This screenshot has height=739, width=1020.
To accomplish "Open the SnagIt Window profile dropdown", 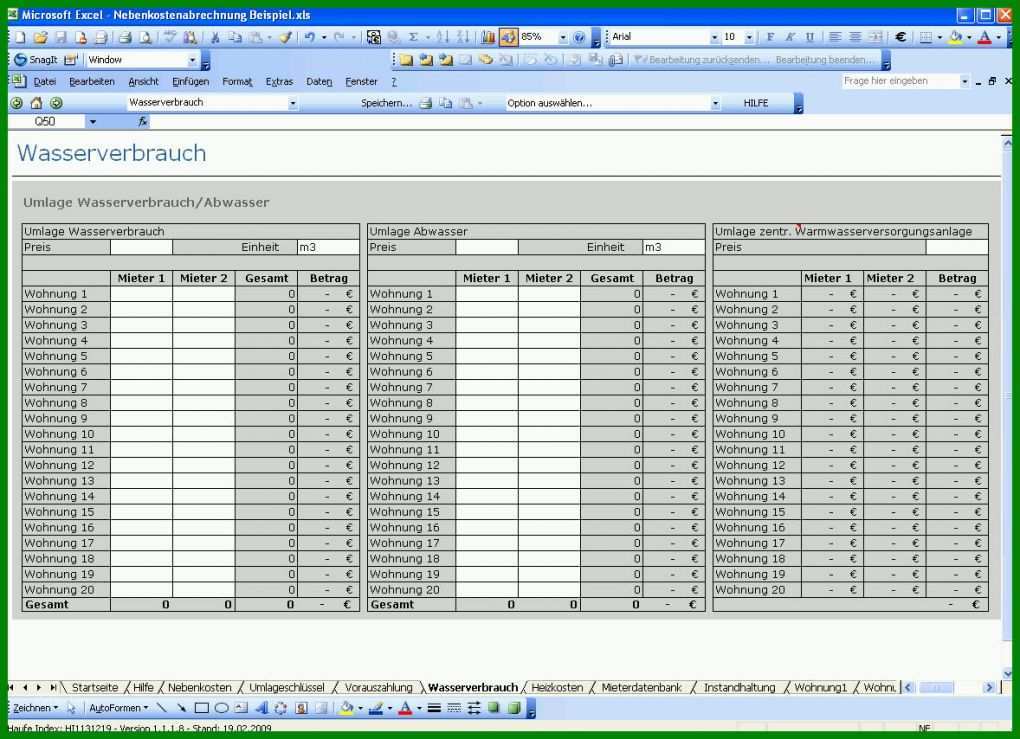I will pos(192,60).
